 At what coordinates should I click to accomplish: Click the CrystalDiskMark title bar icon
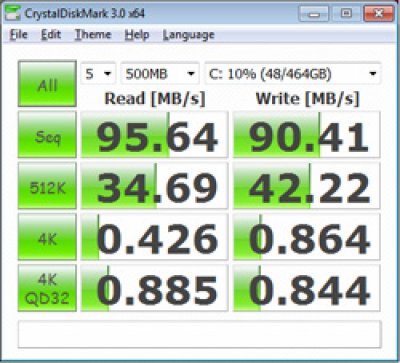[12, 14]
